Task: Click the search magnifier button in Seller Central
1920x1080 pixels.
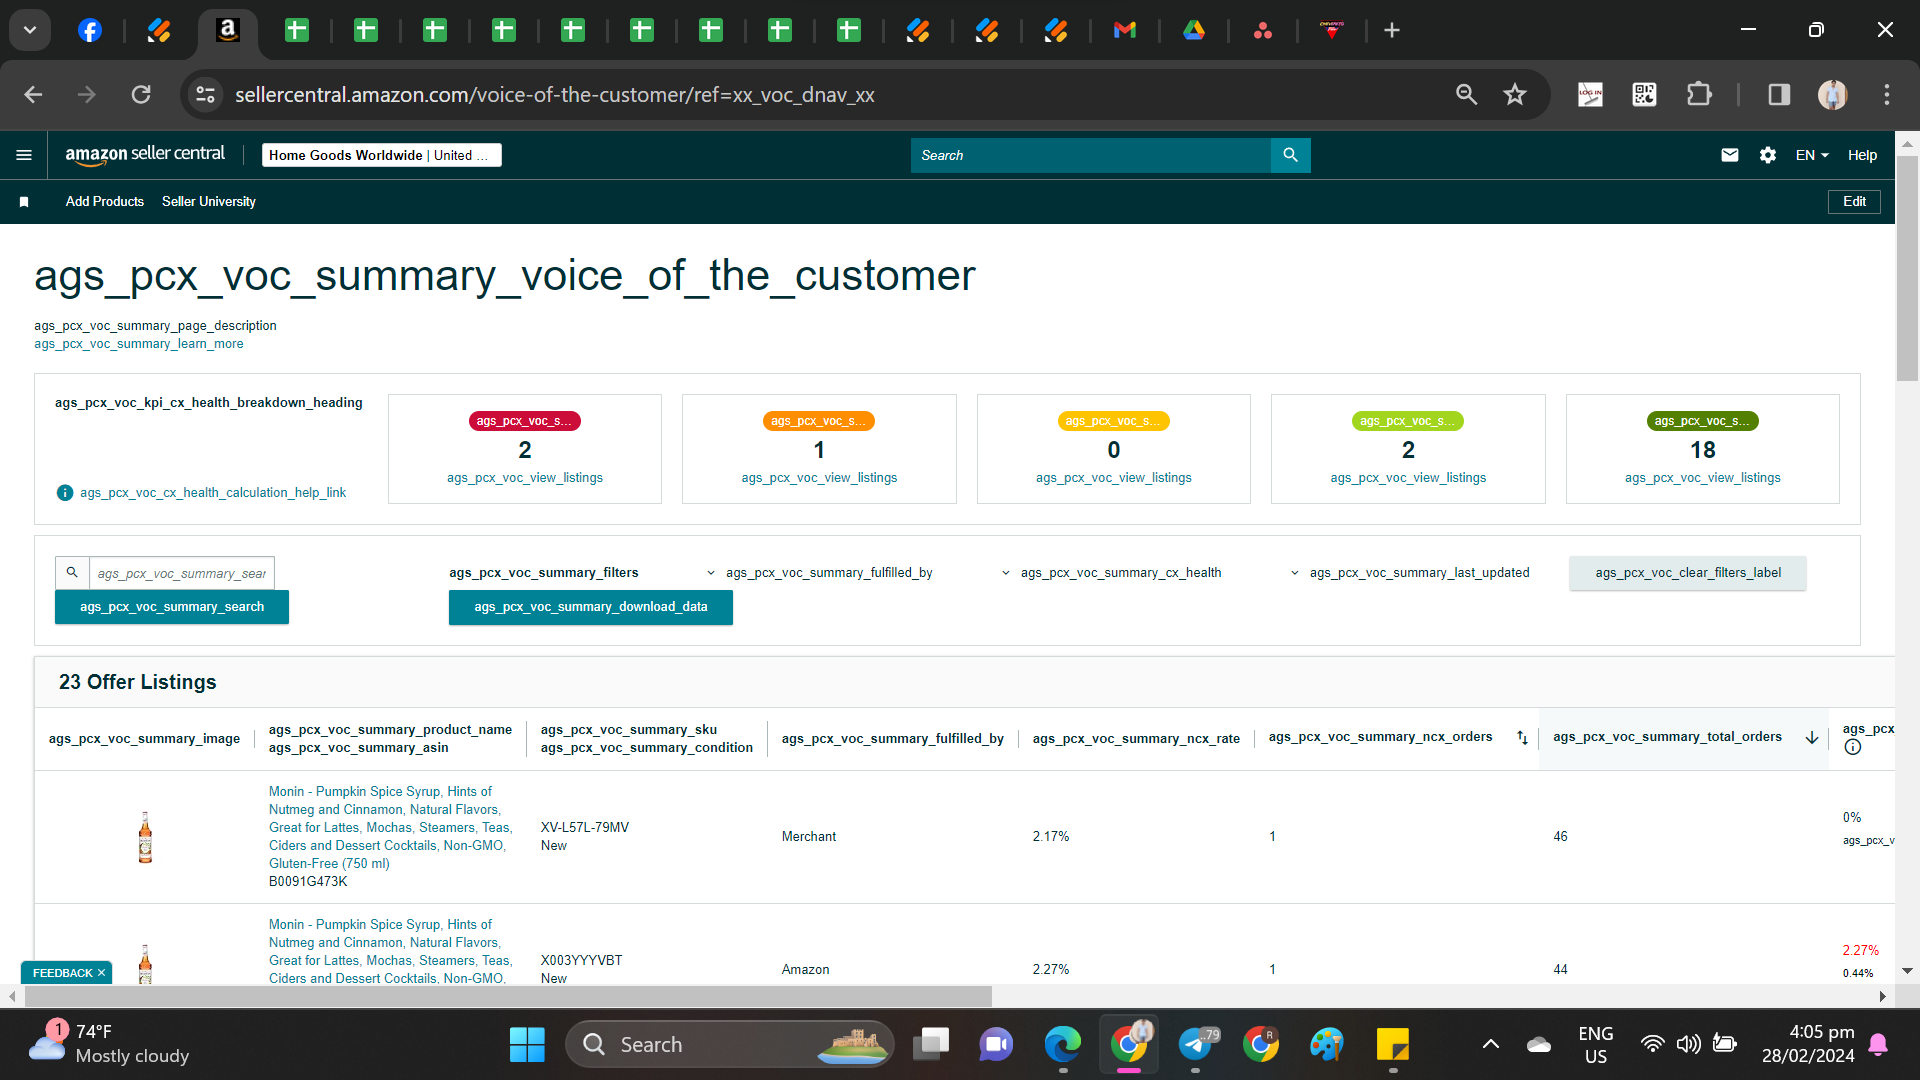Action: (x=1290, y=155)
